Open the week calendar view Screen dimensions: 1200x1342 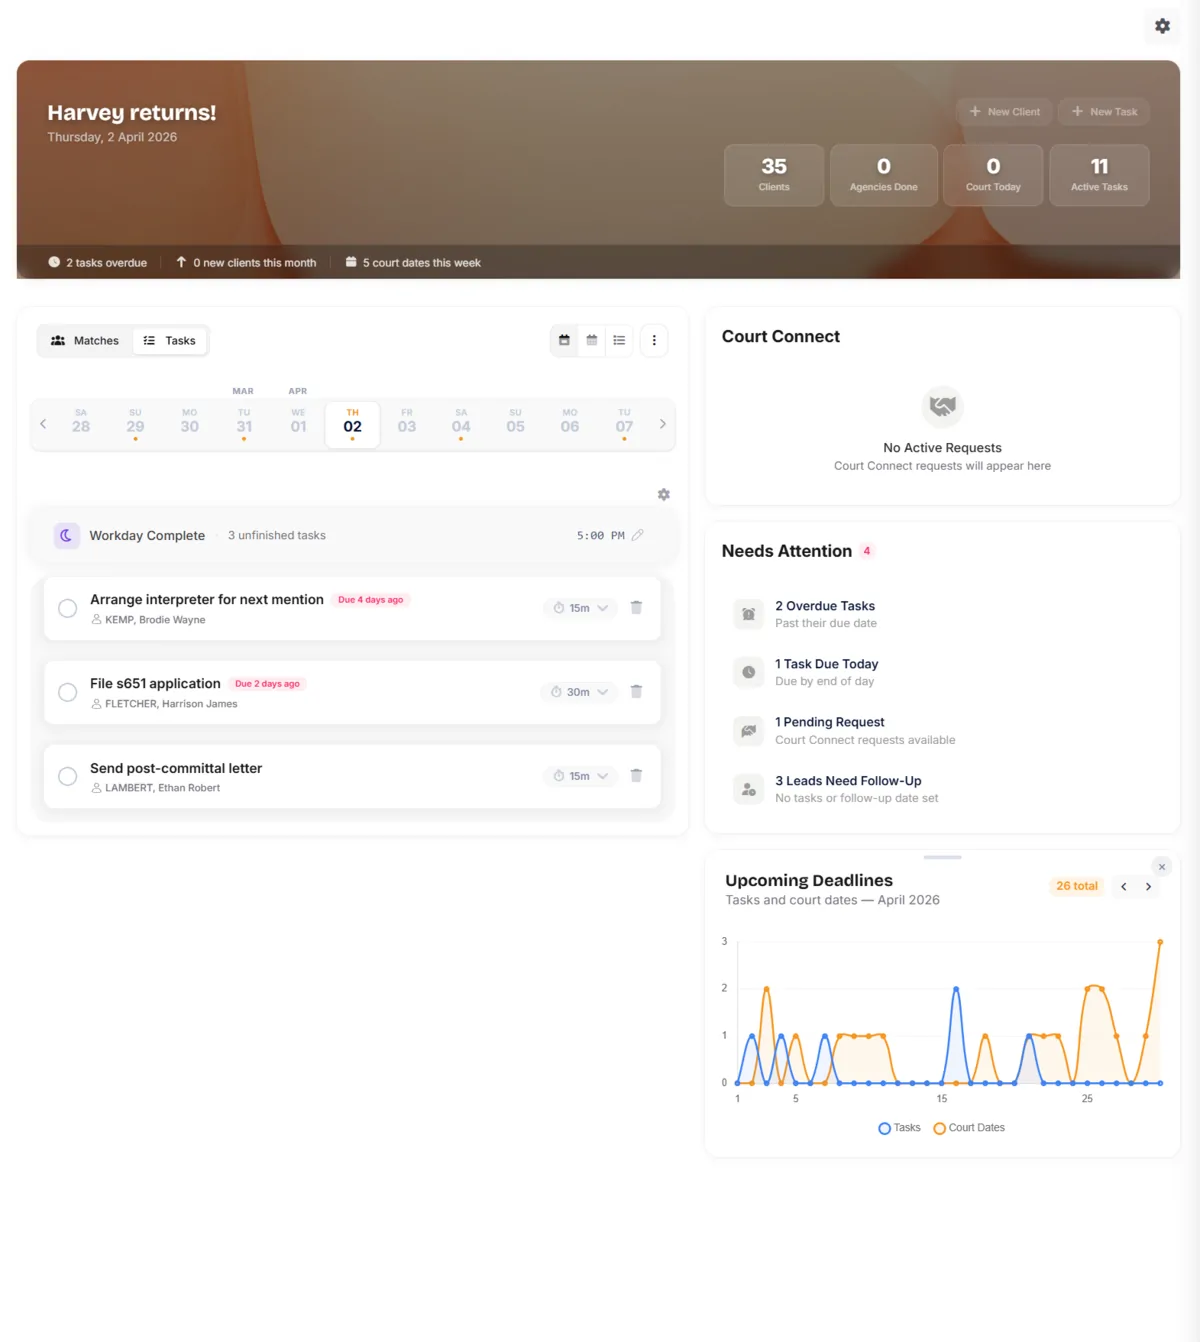click(x=564, y=340)
